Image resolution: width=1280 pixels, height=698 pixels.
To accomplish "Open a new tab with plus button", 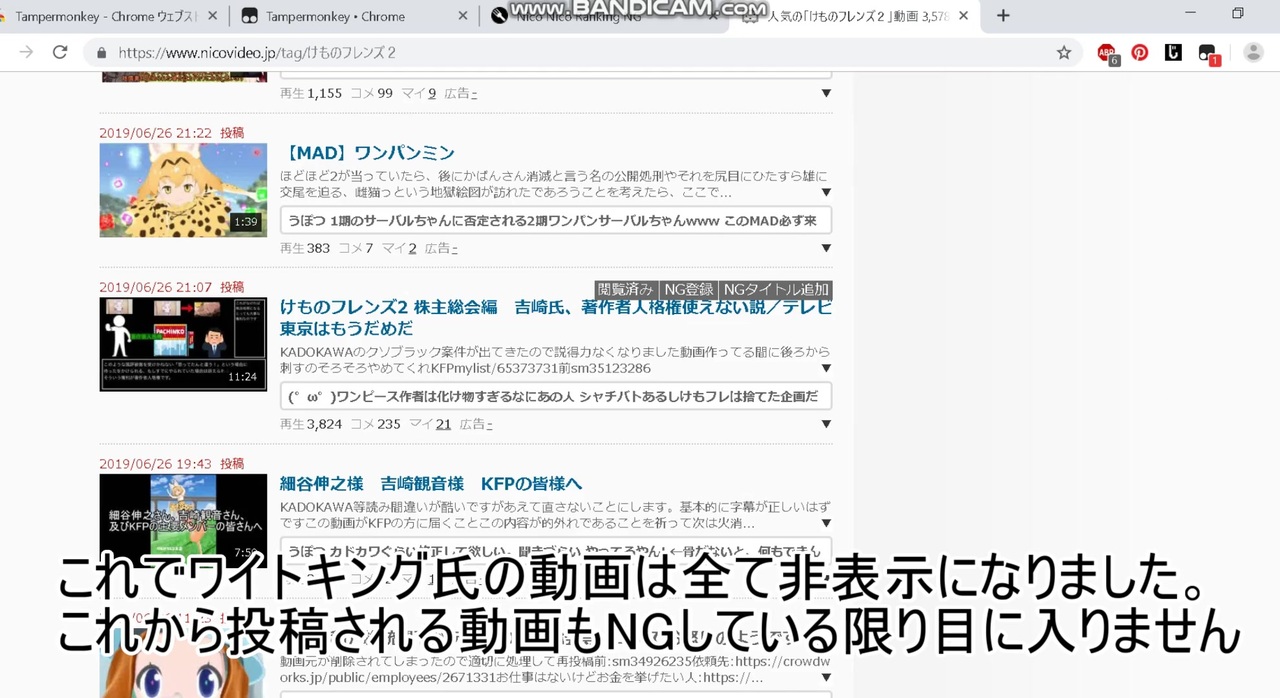I will [x=1003, y=16].
